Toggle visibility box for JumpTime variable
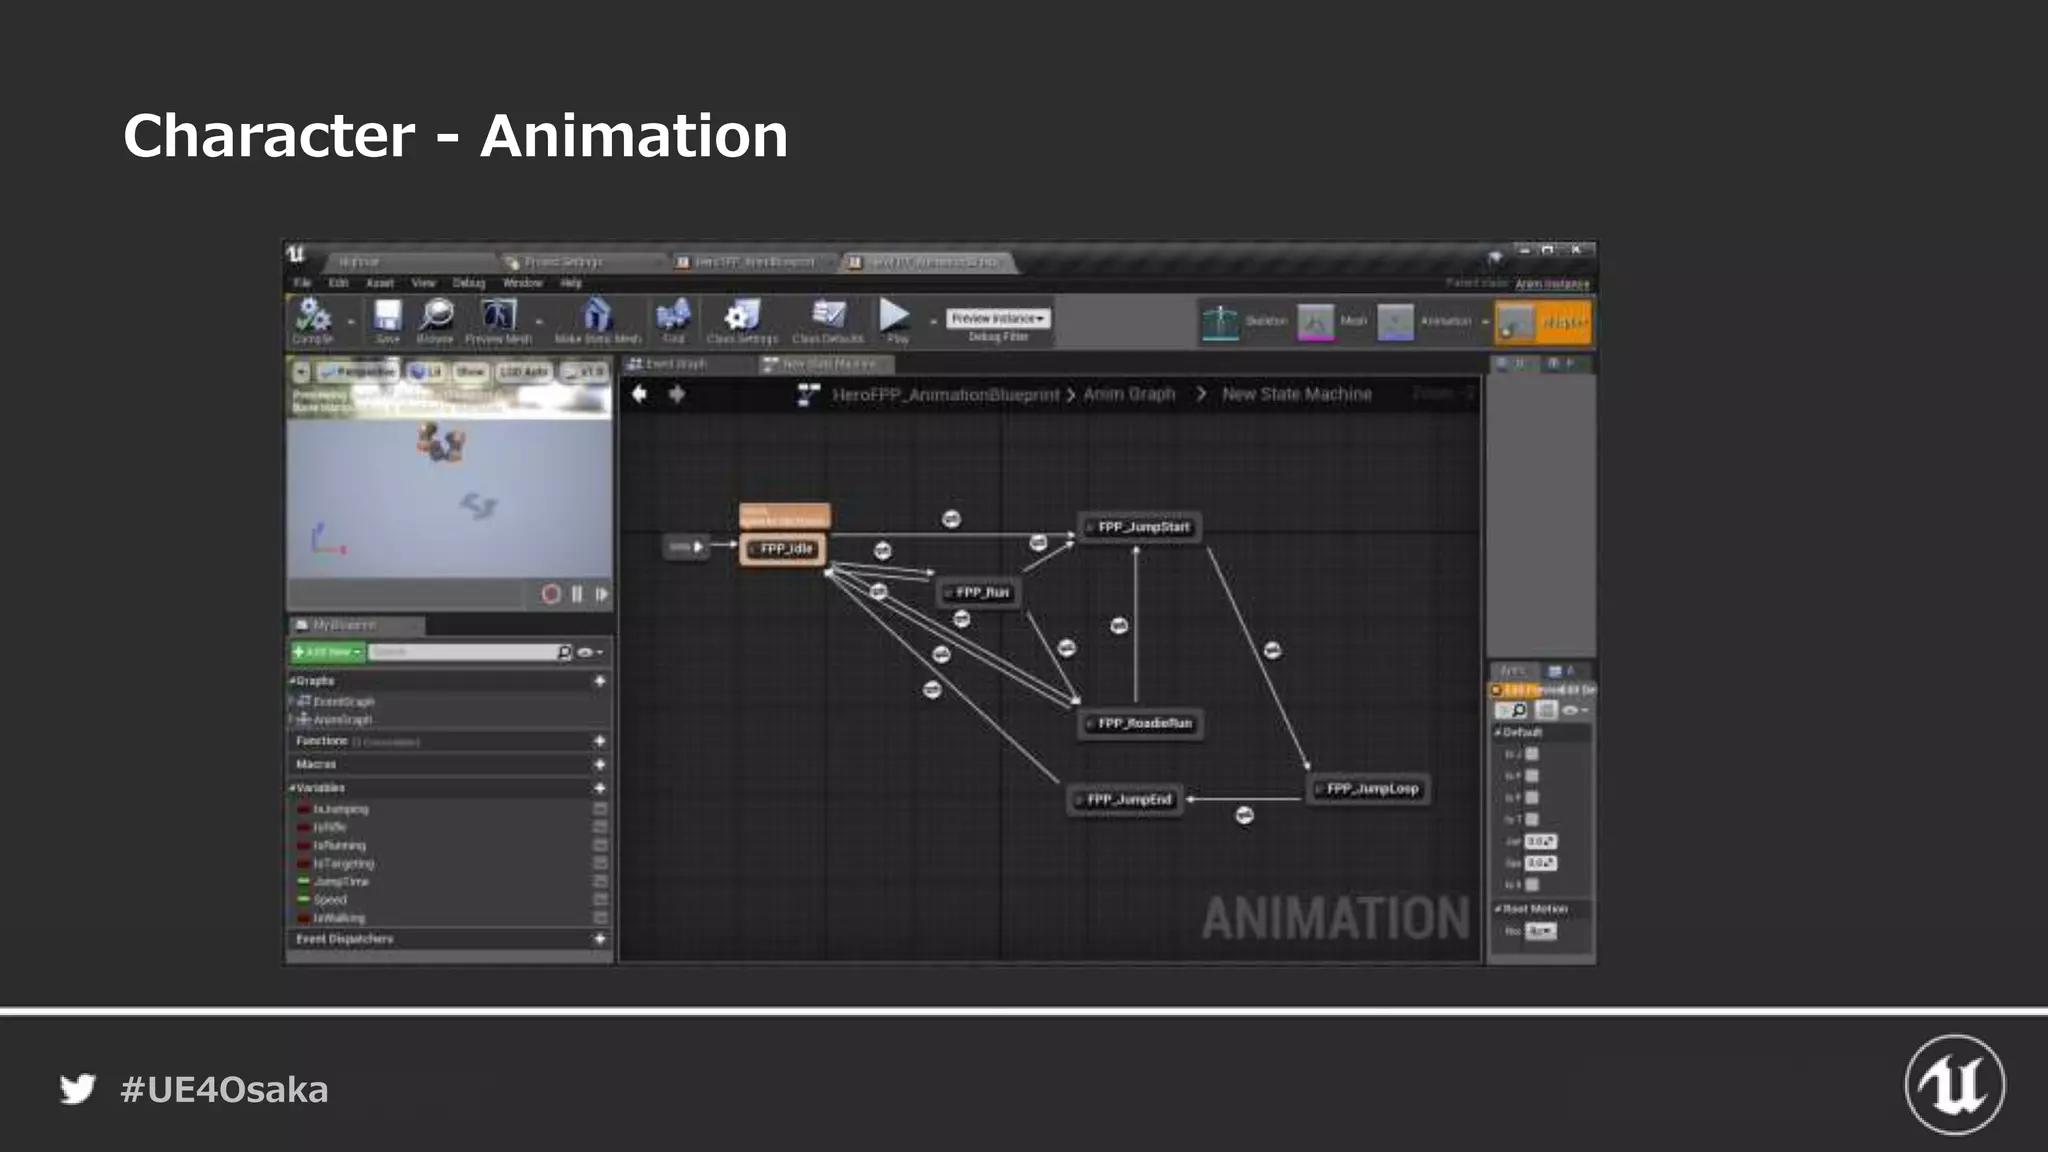The height and width of the screenshot is (1152, 2048). point(600,881)
